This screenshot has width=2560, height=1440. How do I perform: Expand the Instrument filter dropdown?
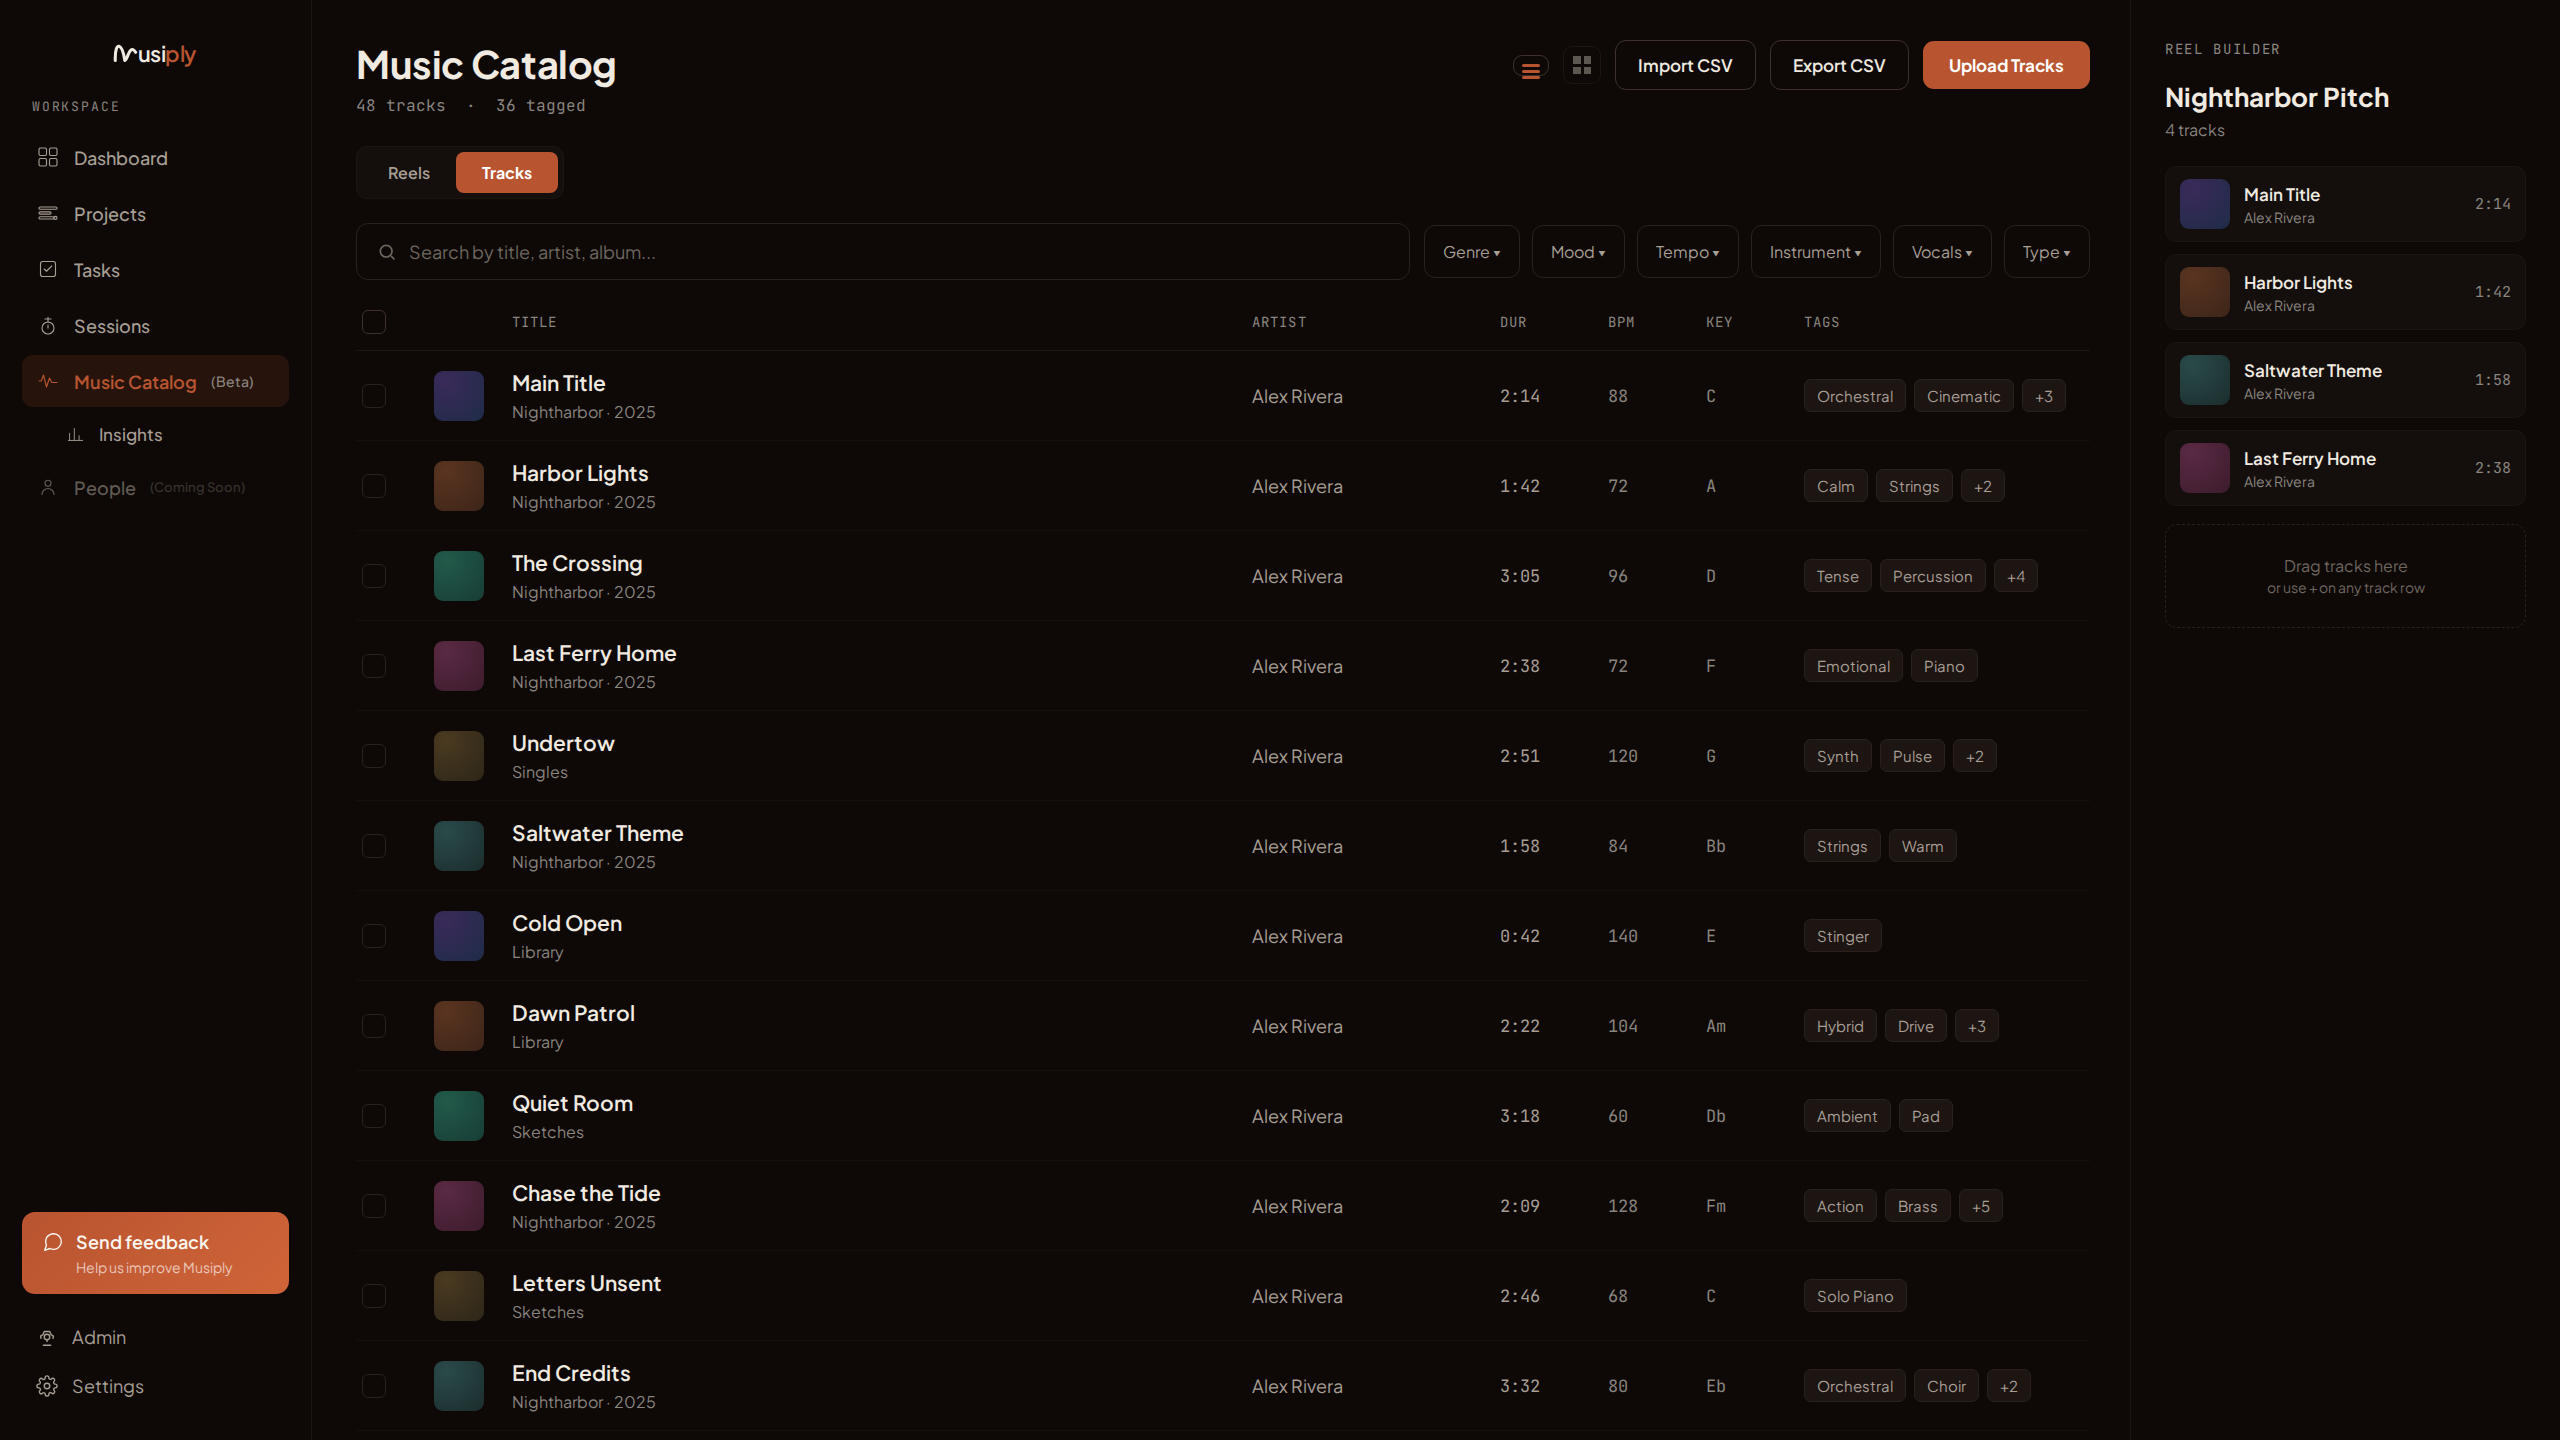pos(1815,252)
